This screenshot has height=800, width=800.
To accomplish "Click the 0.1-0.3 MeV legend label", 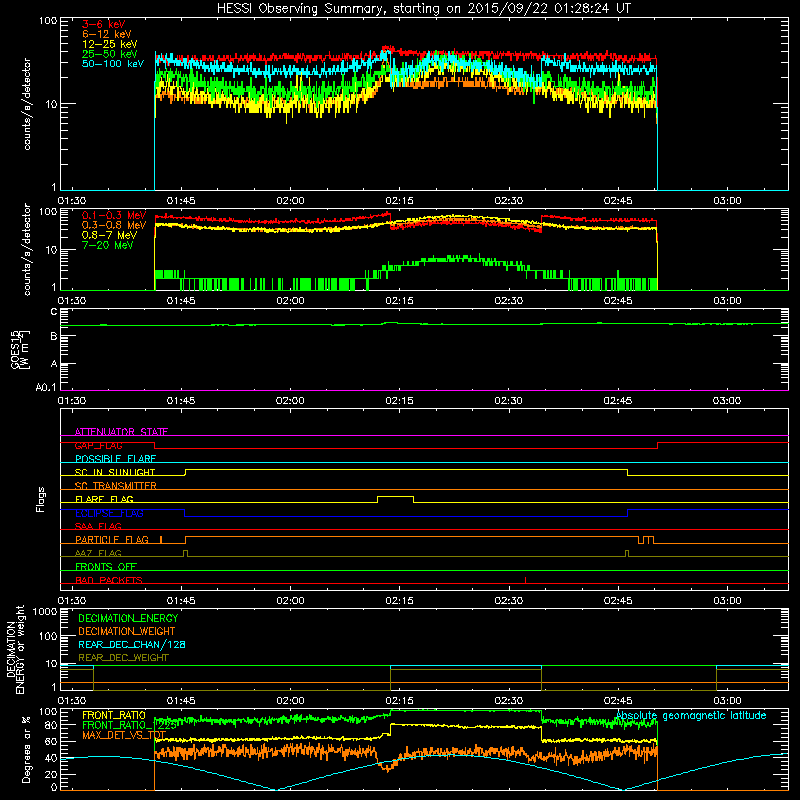I will (x=114, y=215).
